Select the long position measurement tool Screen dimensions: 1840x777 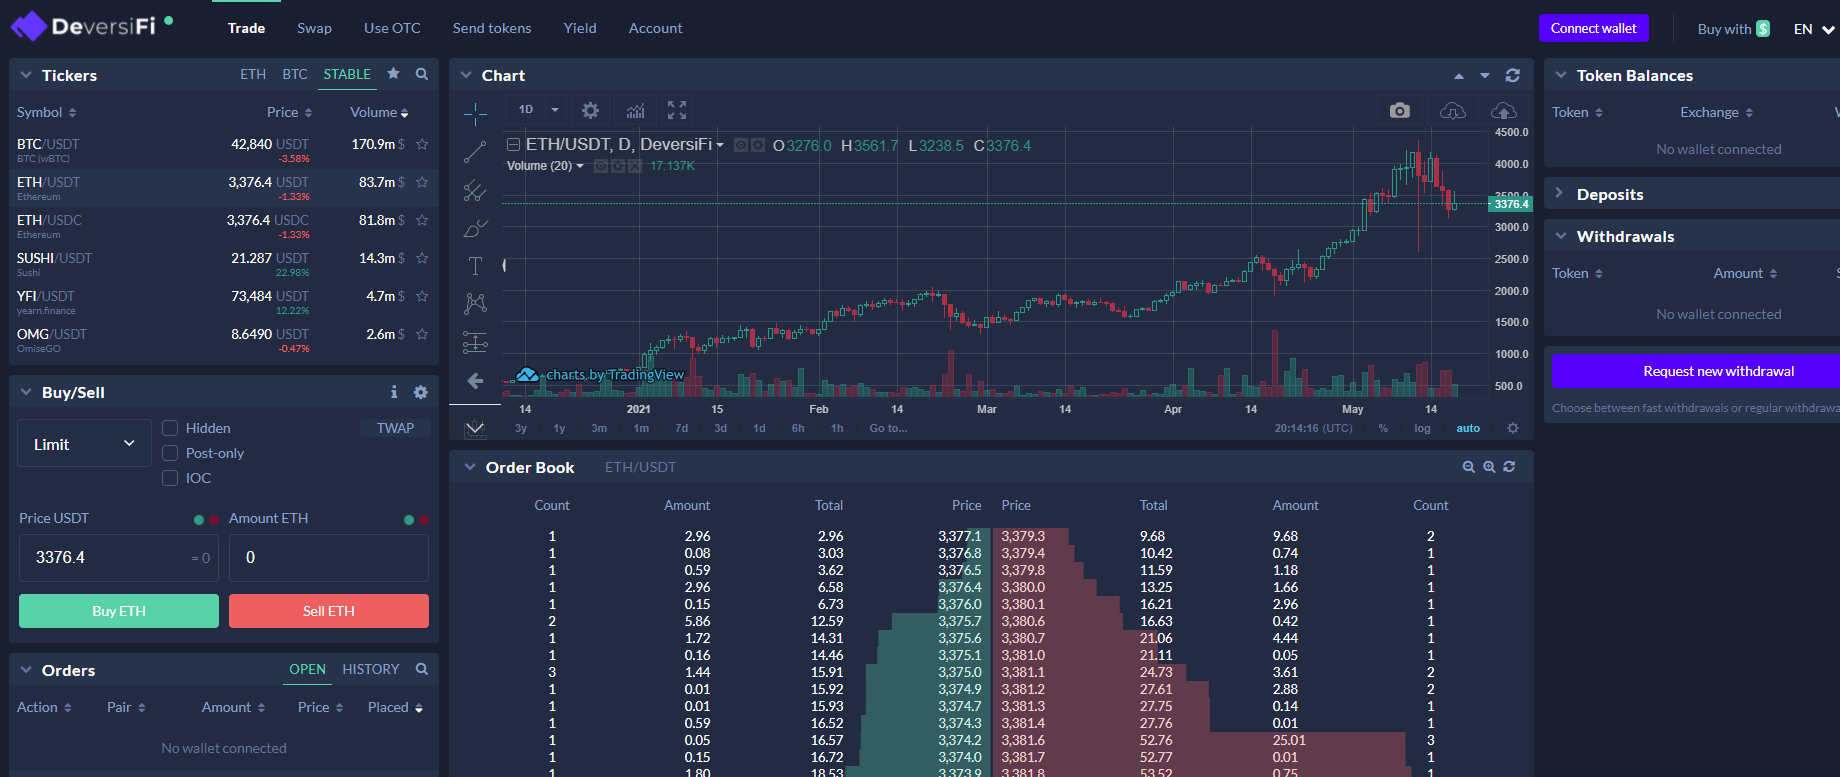(475, 342)
